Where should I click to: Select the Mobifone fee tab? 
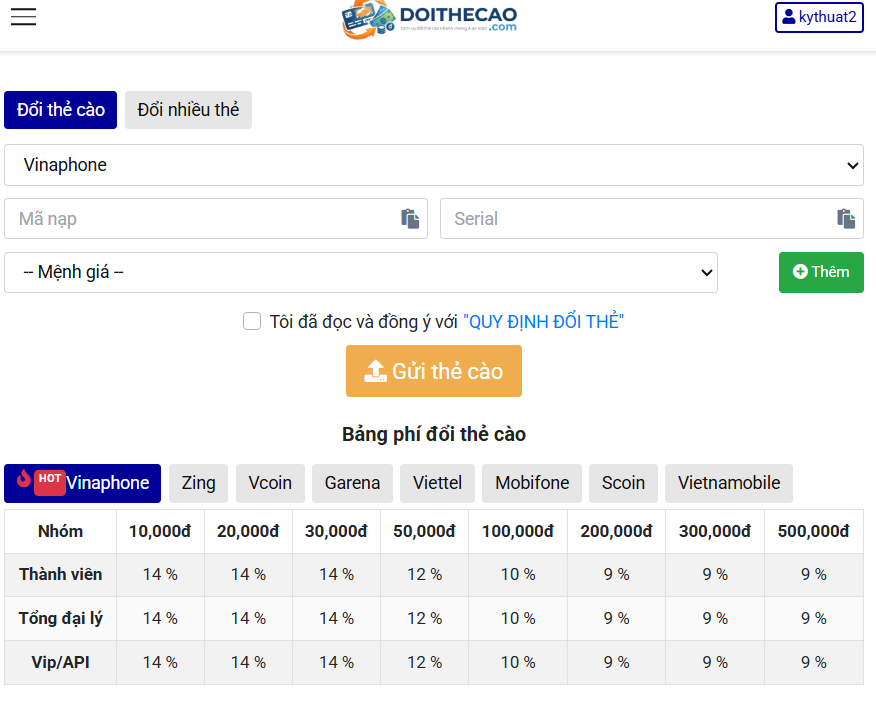pyautogui.click(x=532, y=483)
